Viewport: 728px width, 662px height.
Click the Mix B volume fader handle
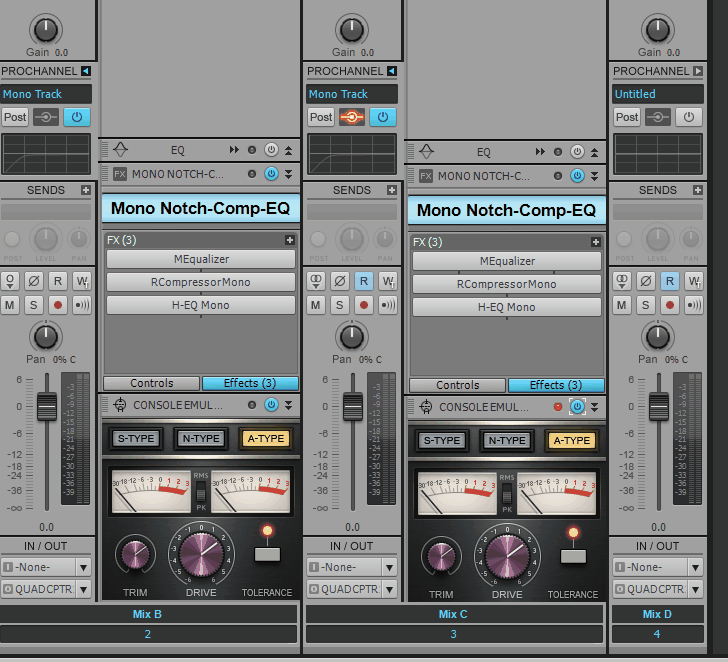pos(46,407)
